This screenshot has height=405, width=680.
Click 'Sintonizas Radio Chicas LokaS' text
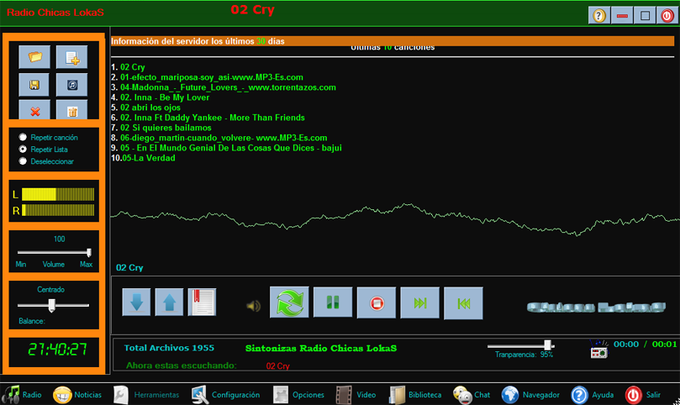click(321, 348)
